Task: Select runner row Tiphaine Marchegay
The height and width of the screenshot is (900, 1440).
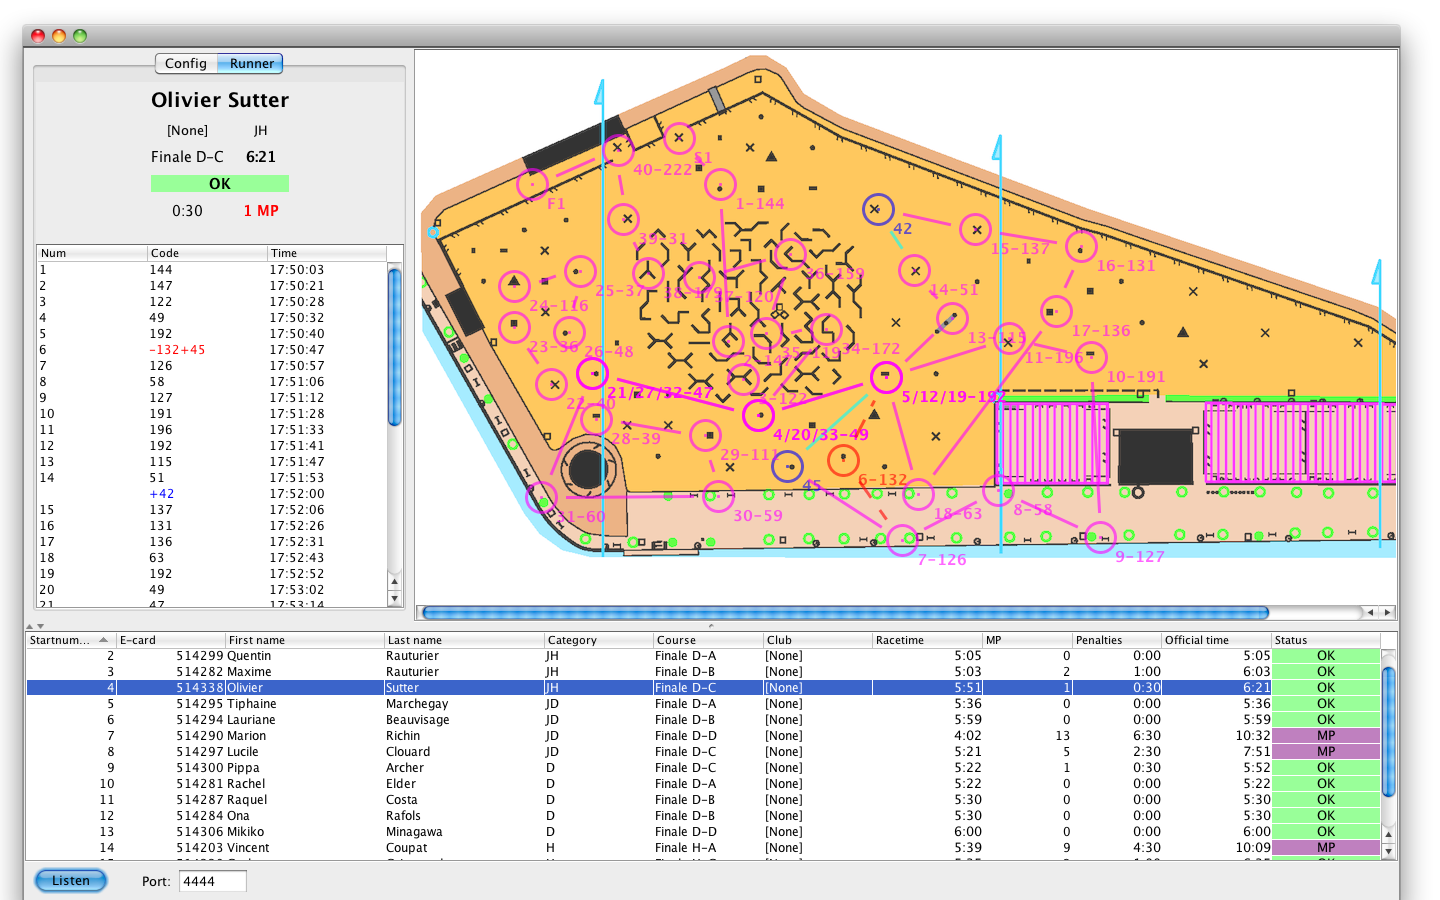Action: [x=703, y=704]
